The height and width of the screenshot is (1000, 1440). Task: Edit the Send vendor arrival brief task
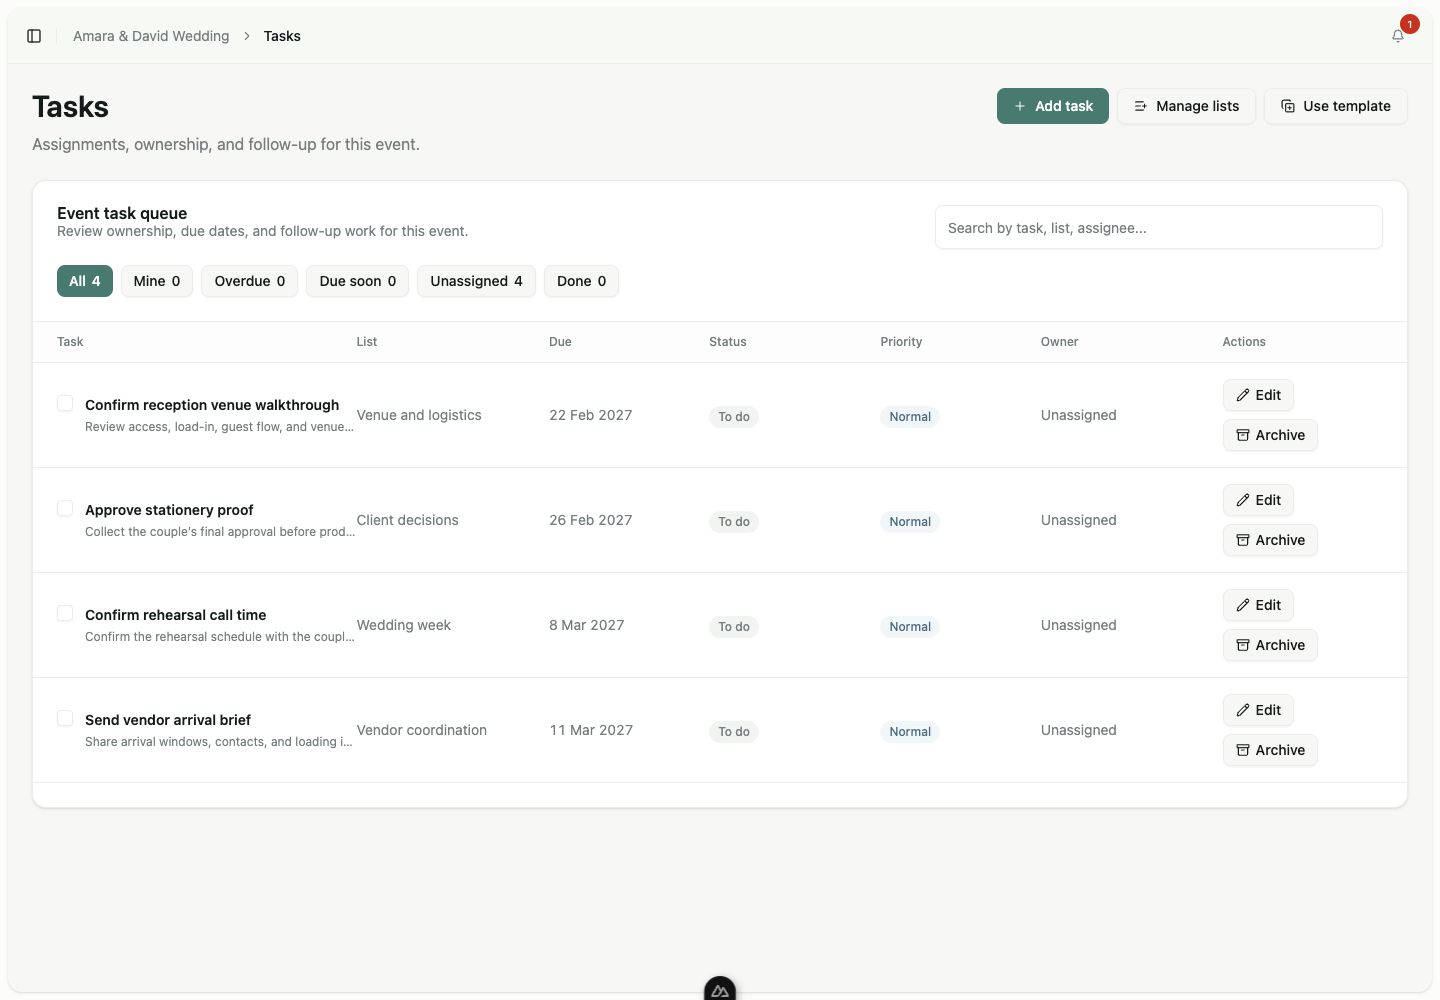point(1258,710)
